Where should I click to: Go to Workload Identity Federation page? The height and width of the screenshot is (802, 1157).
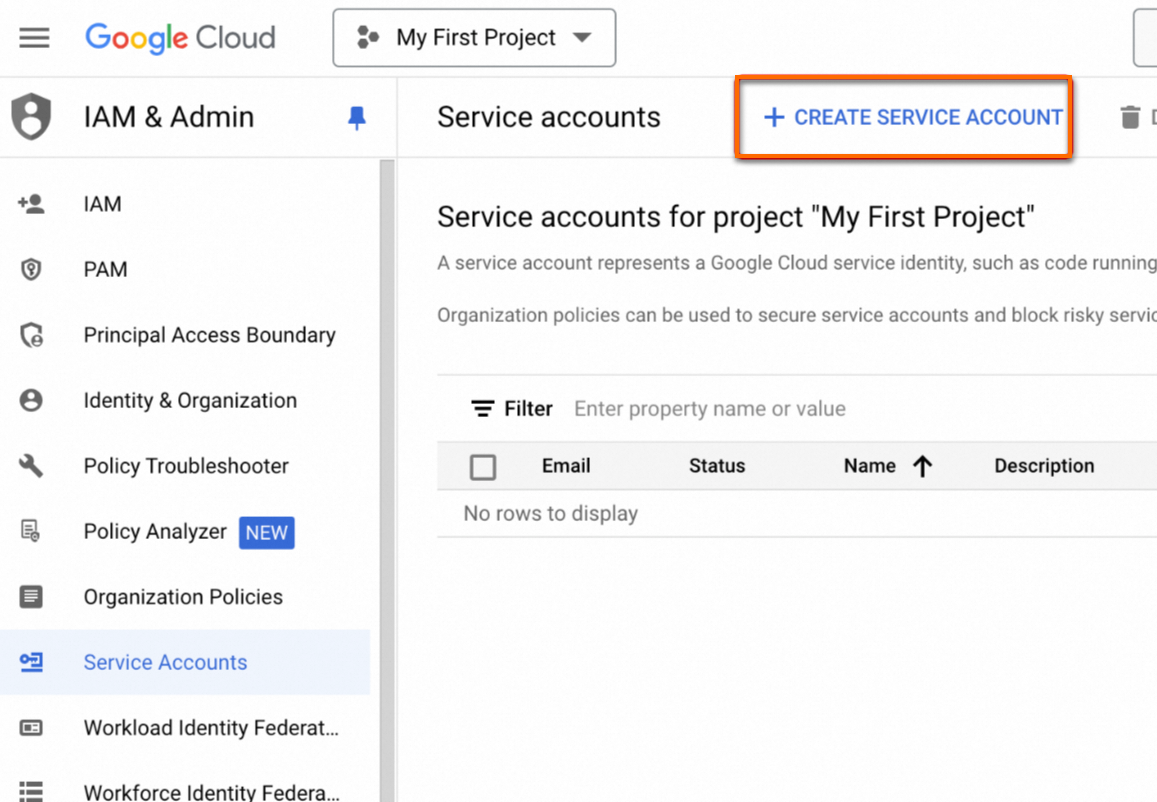211,728
